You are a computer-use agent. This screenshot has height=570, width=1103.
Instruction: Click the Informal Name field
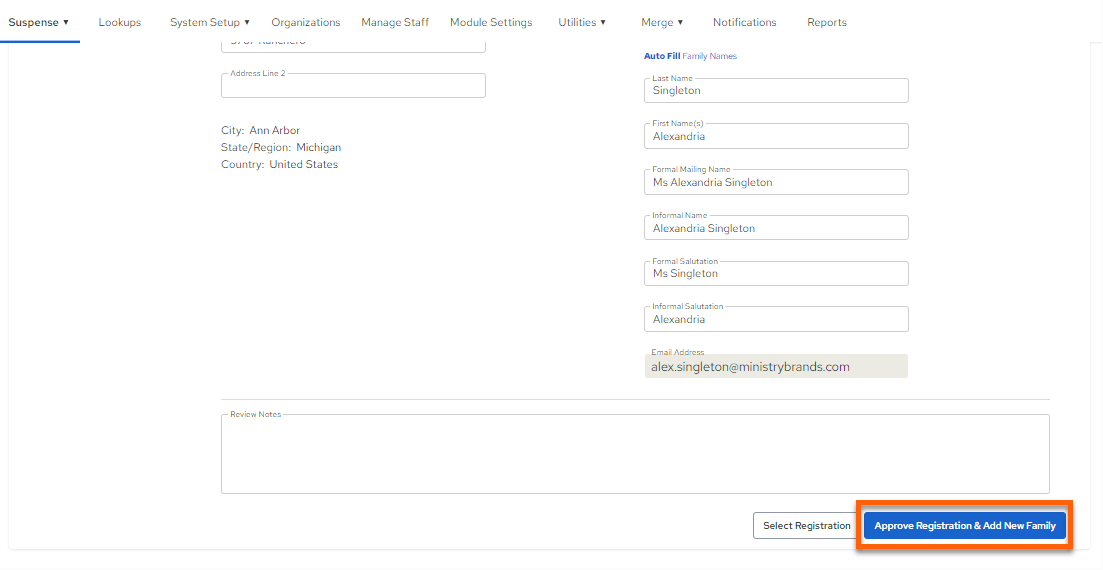point(776,228)
